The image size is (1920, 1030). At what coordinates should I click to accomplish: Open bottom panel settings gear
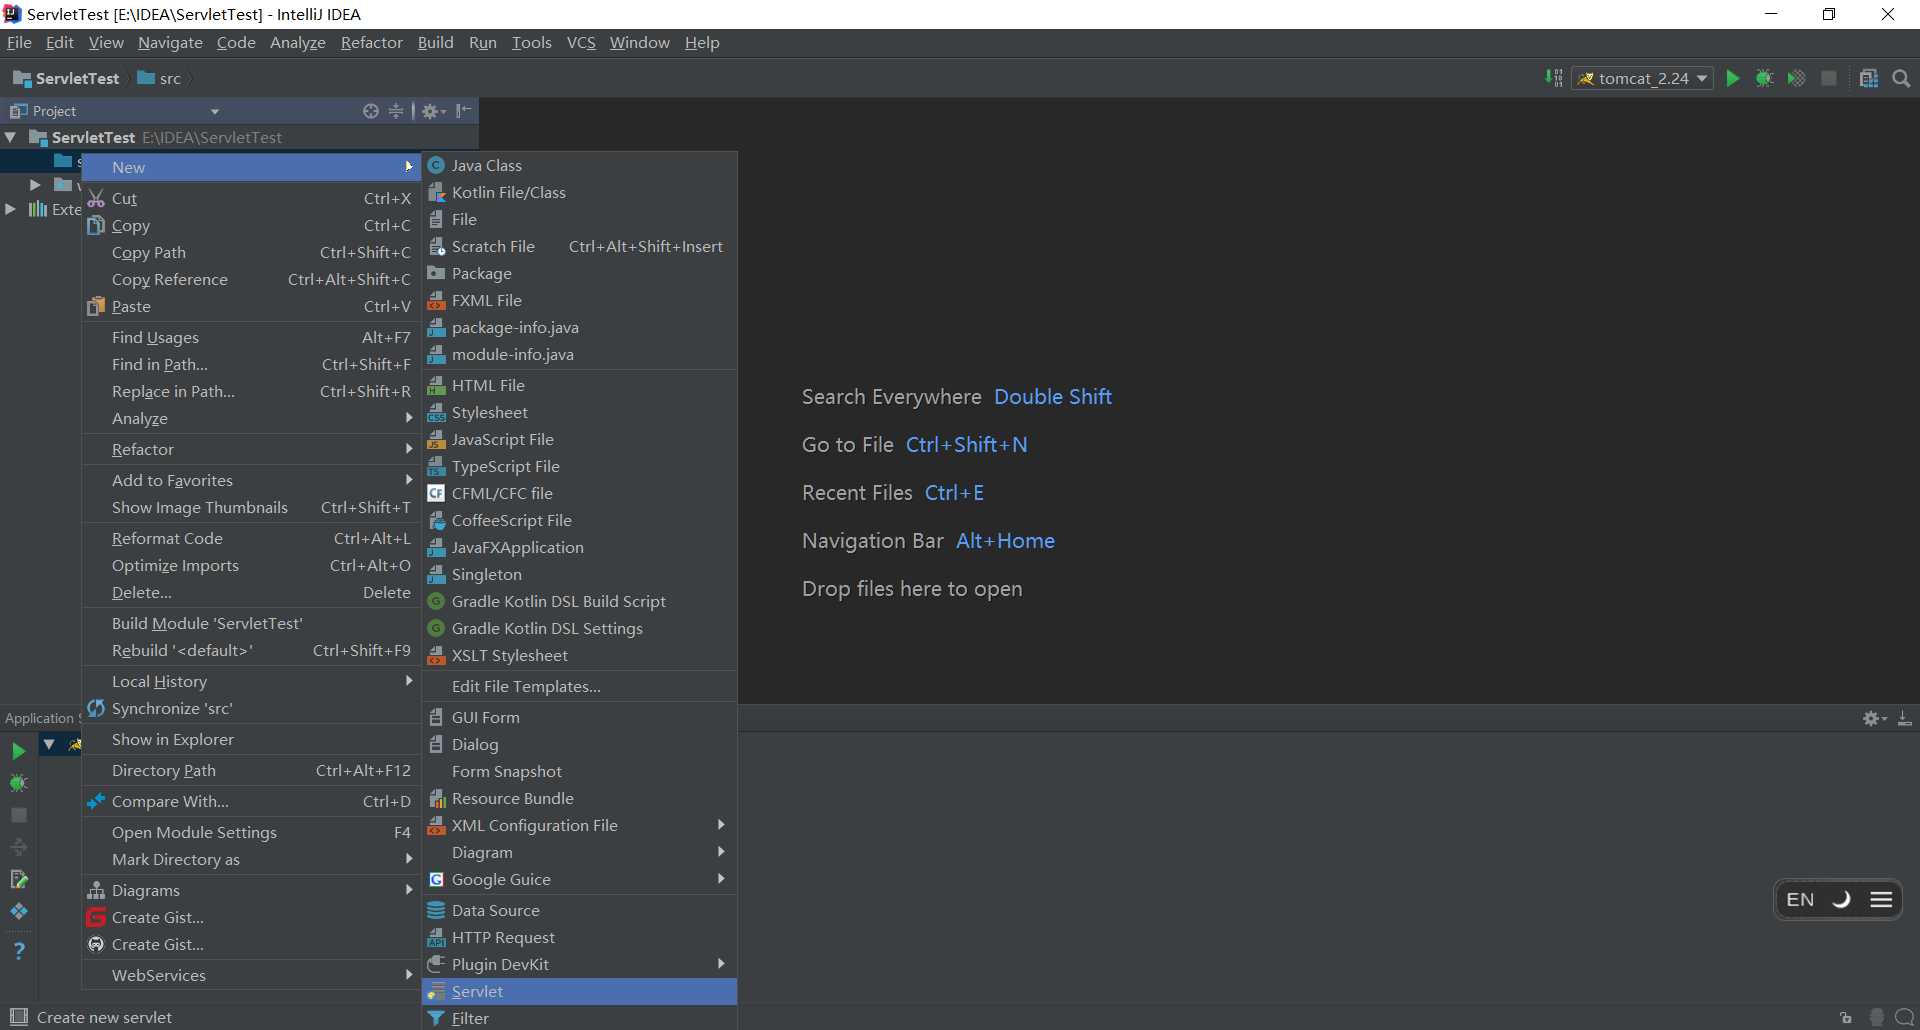point(1874,718)
